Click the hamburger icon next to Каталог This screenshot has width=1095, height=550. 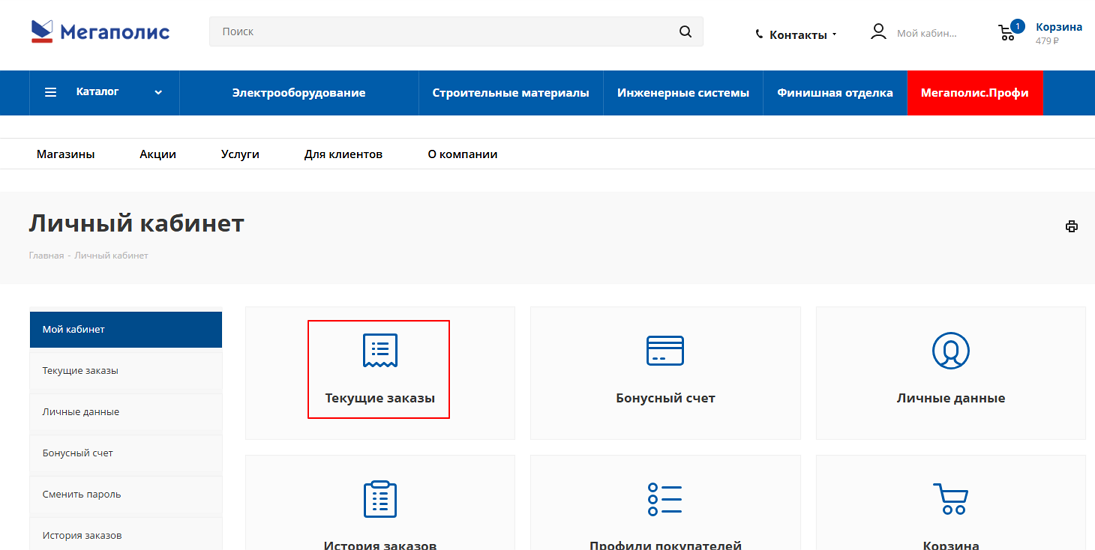(x=50, y=92)
